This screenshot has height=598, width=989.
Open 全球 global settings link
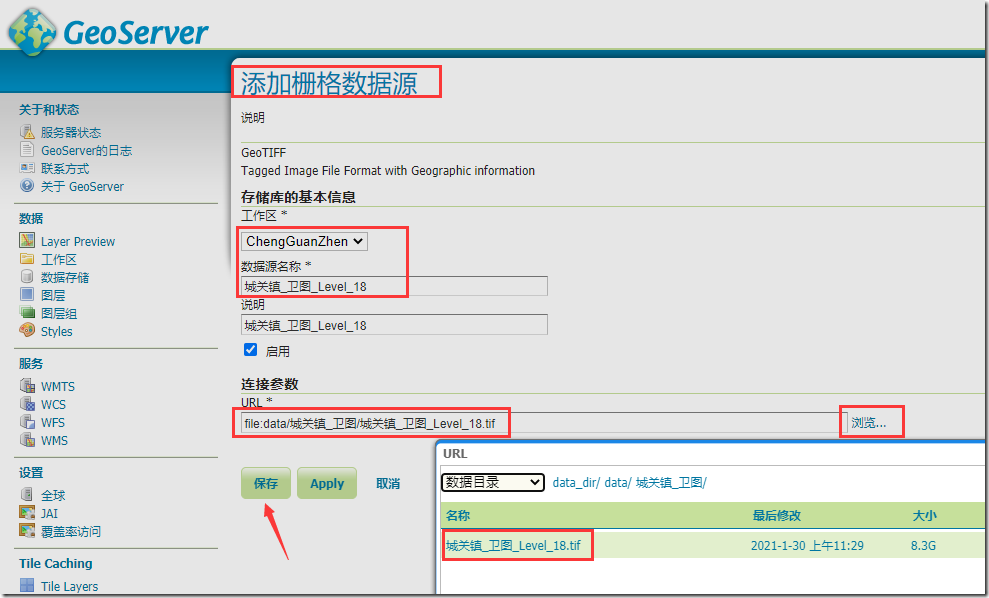53,495
